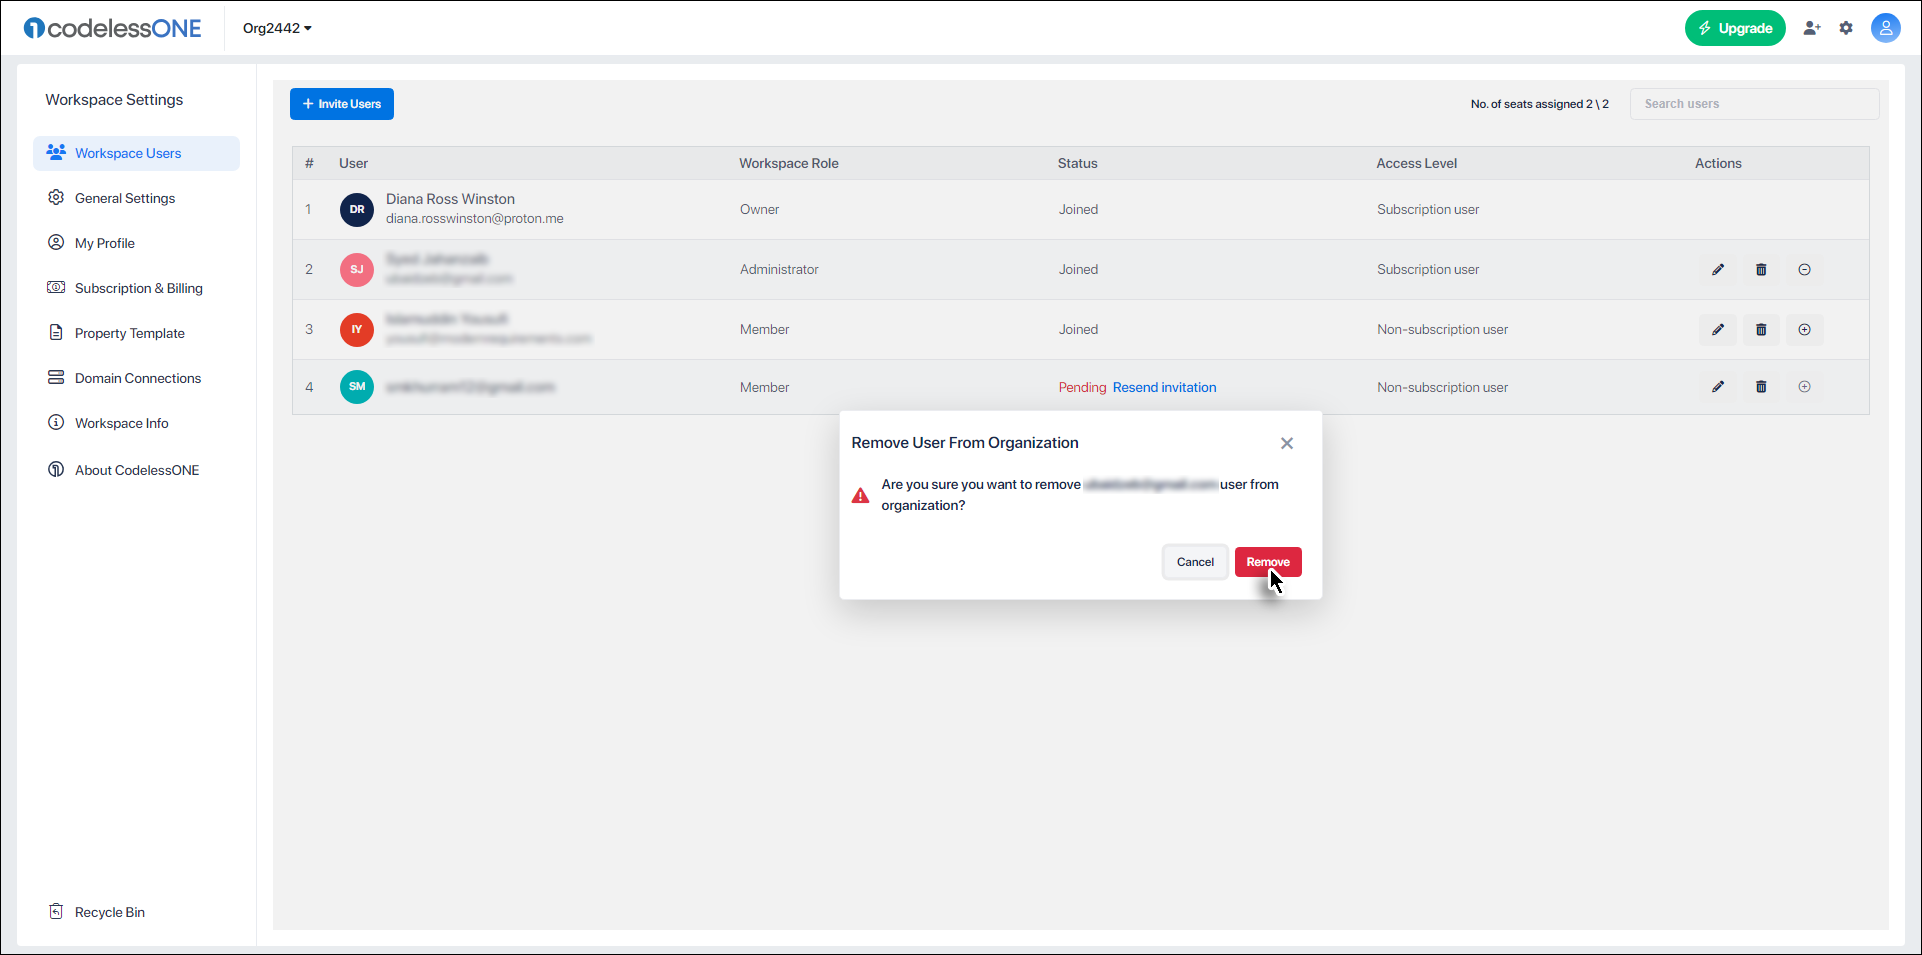The image size is (1922, 955).
Task: Click the add-user icon beside the Upgrade button
Action: coord(1812,28)
